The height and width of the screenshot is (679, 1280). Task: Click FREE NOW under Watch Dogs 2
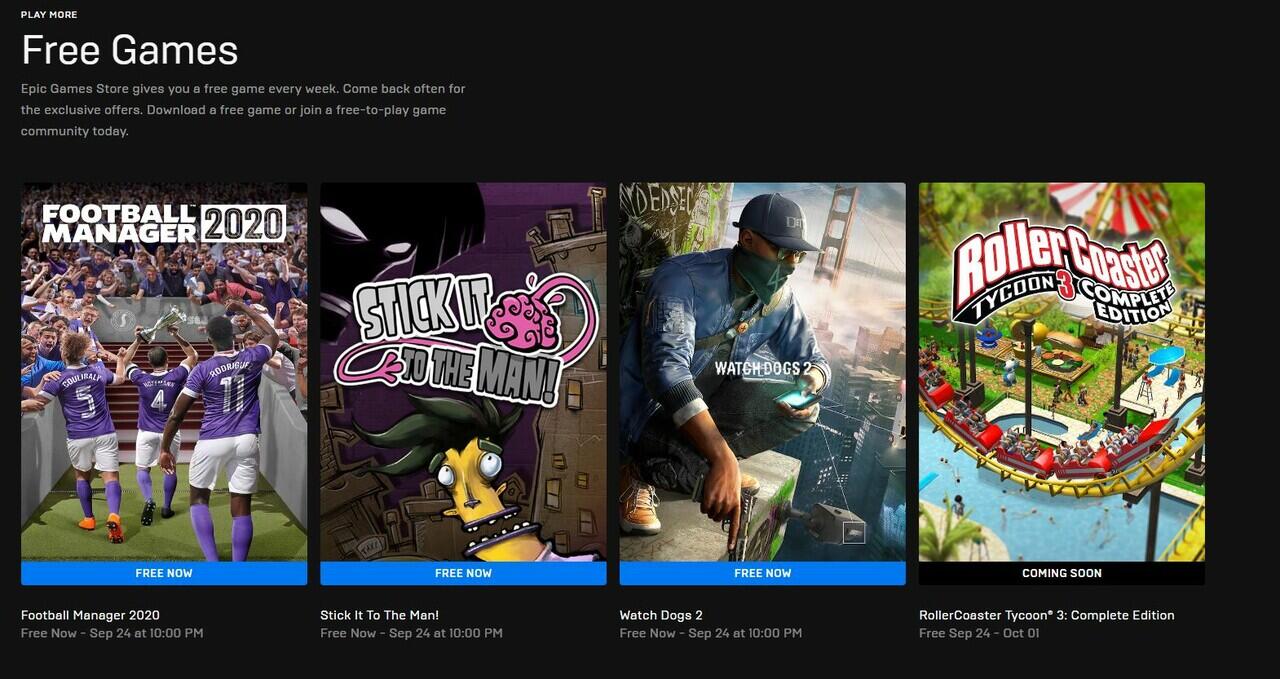click(762, 573)
